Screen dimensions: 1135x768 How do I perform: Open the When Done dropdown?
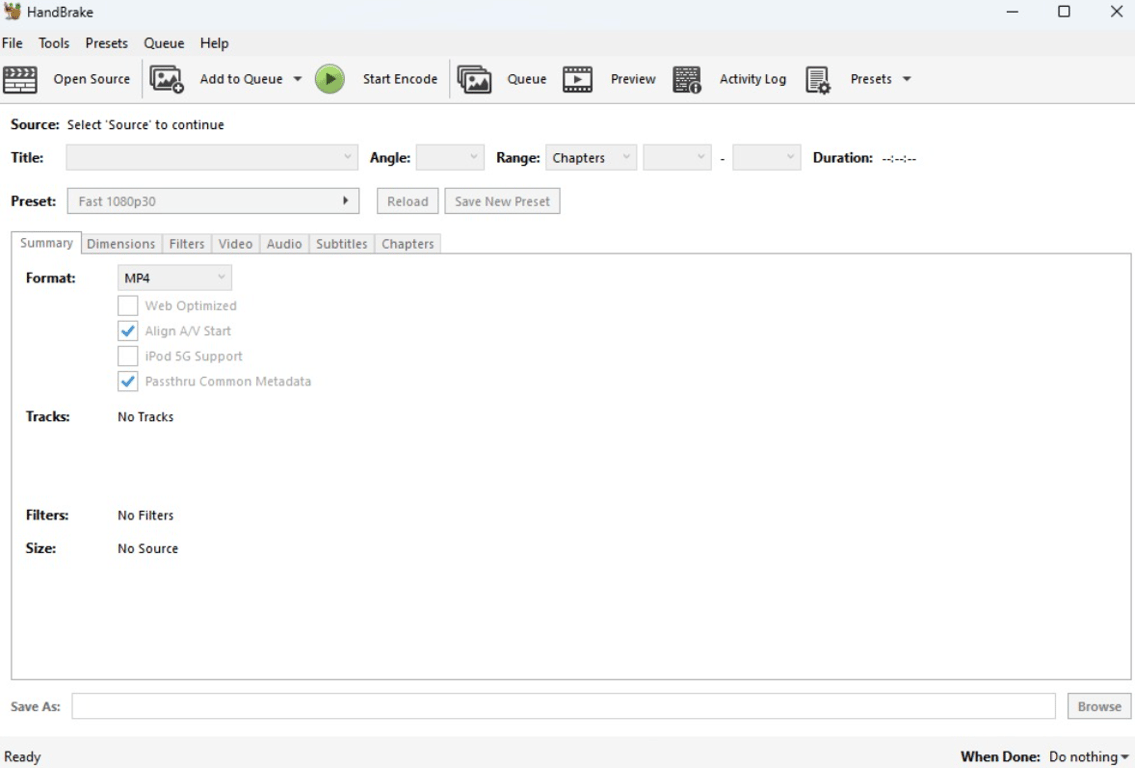[x=1087, y=757]
